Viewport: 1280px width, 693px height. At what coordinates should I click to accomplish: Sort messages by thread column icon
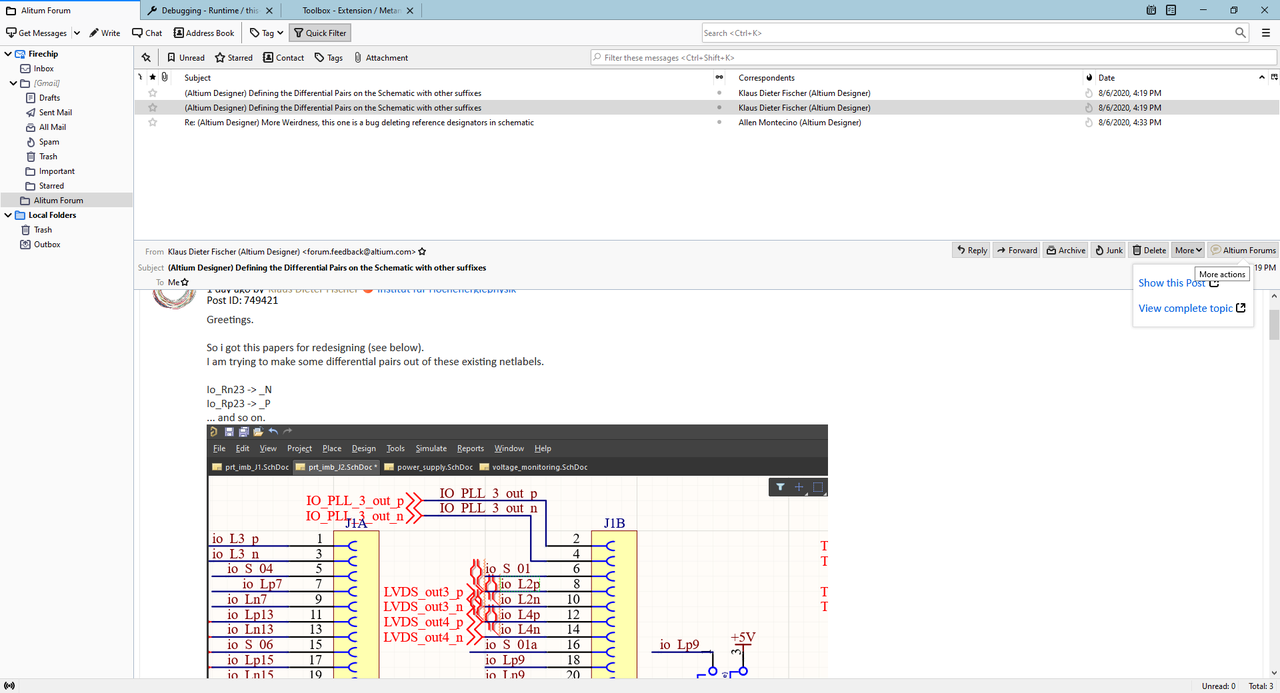[140, 77]
